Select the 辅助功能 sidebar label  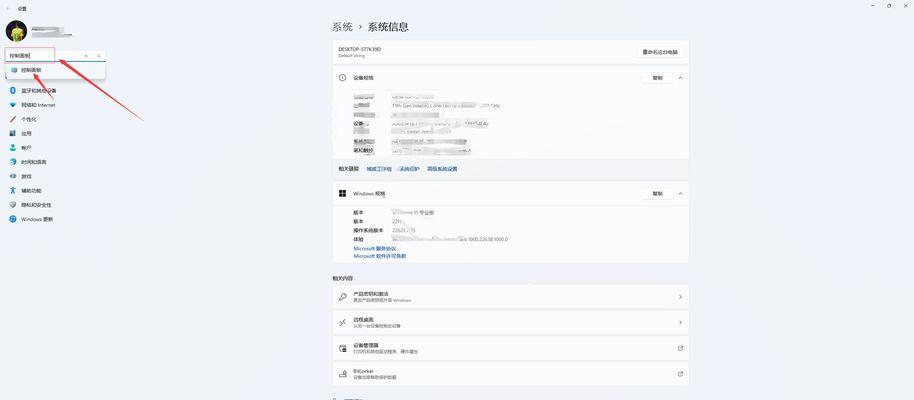31,191
